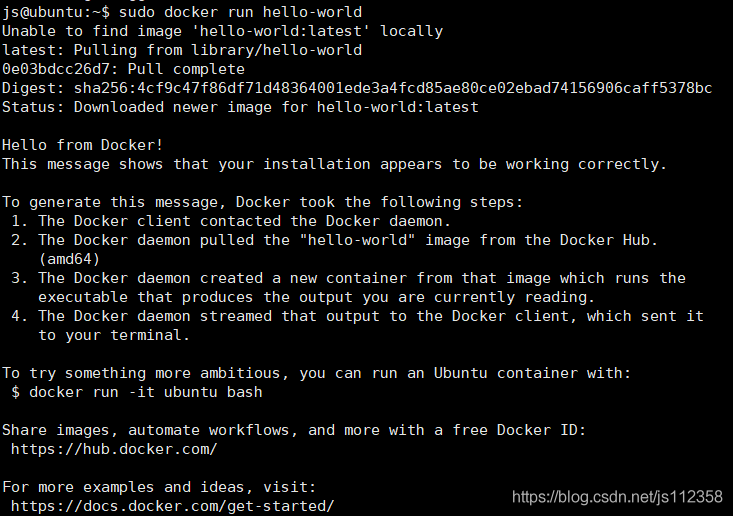733x516 pixels.
Task: Open the docs.docker.com get-started link
Action: (x=172, y=506)
